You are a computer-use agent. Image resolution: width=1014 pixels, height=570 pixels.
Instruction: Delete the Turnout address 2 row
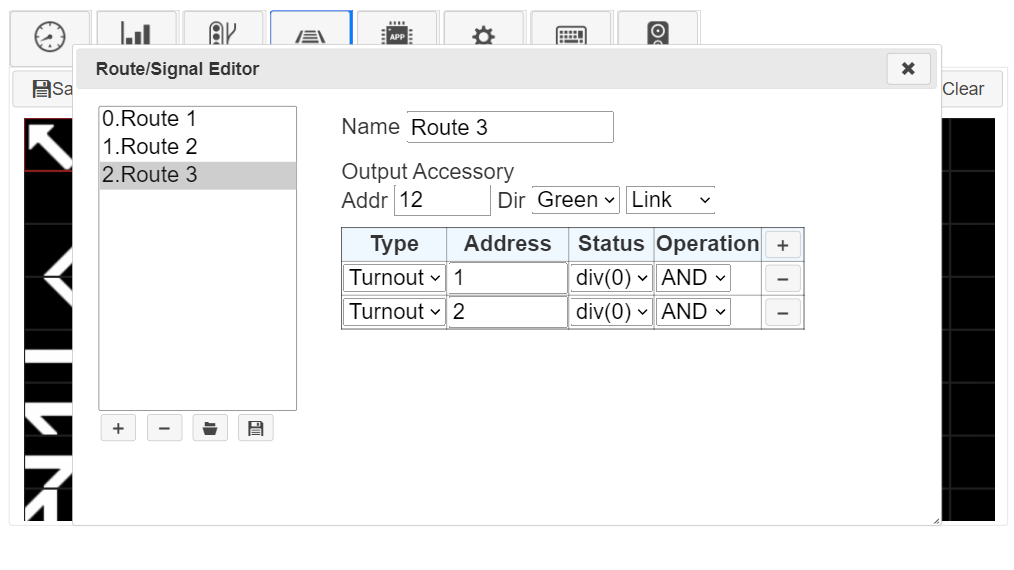click(x=782, y=313)
